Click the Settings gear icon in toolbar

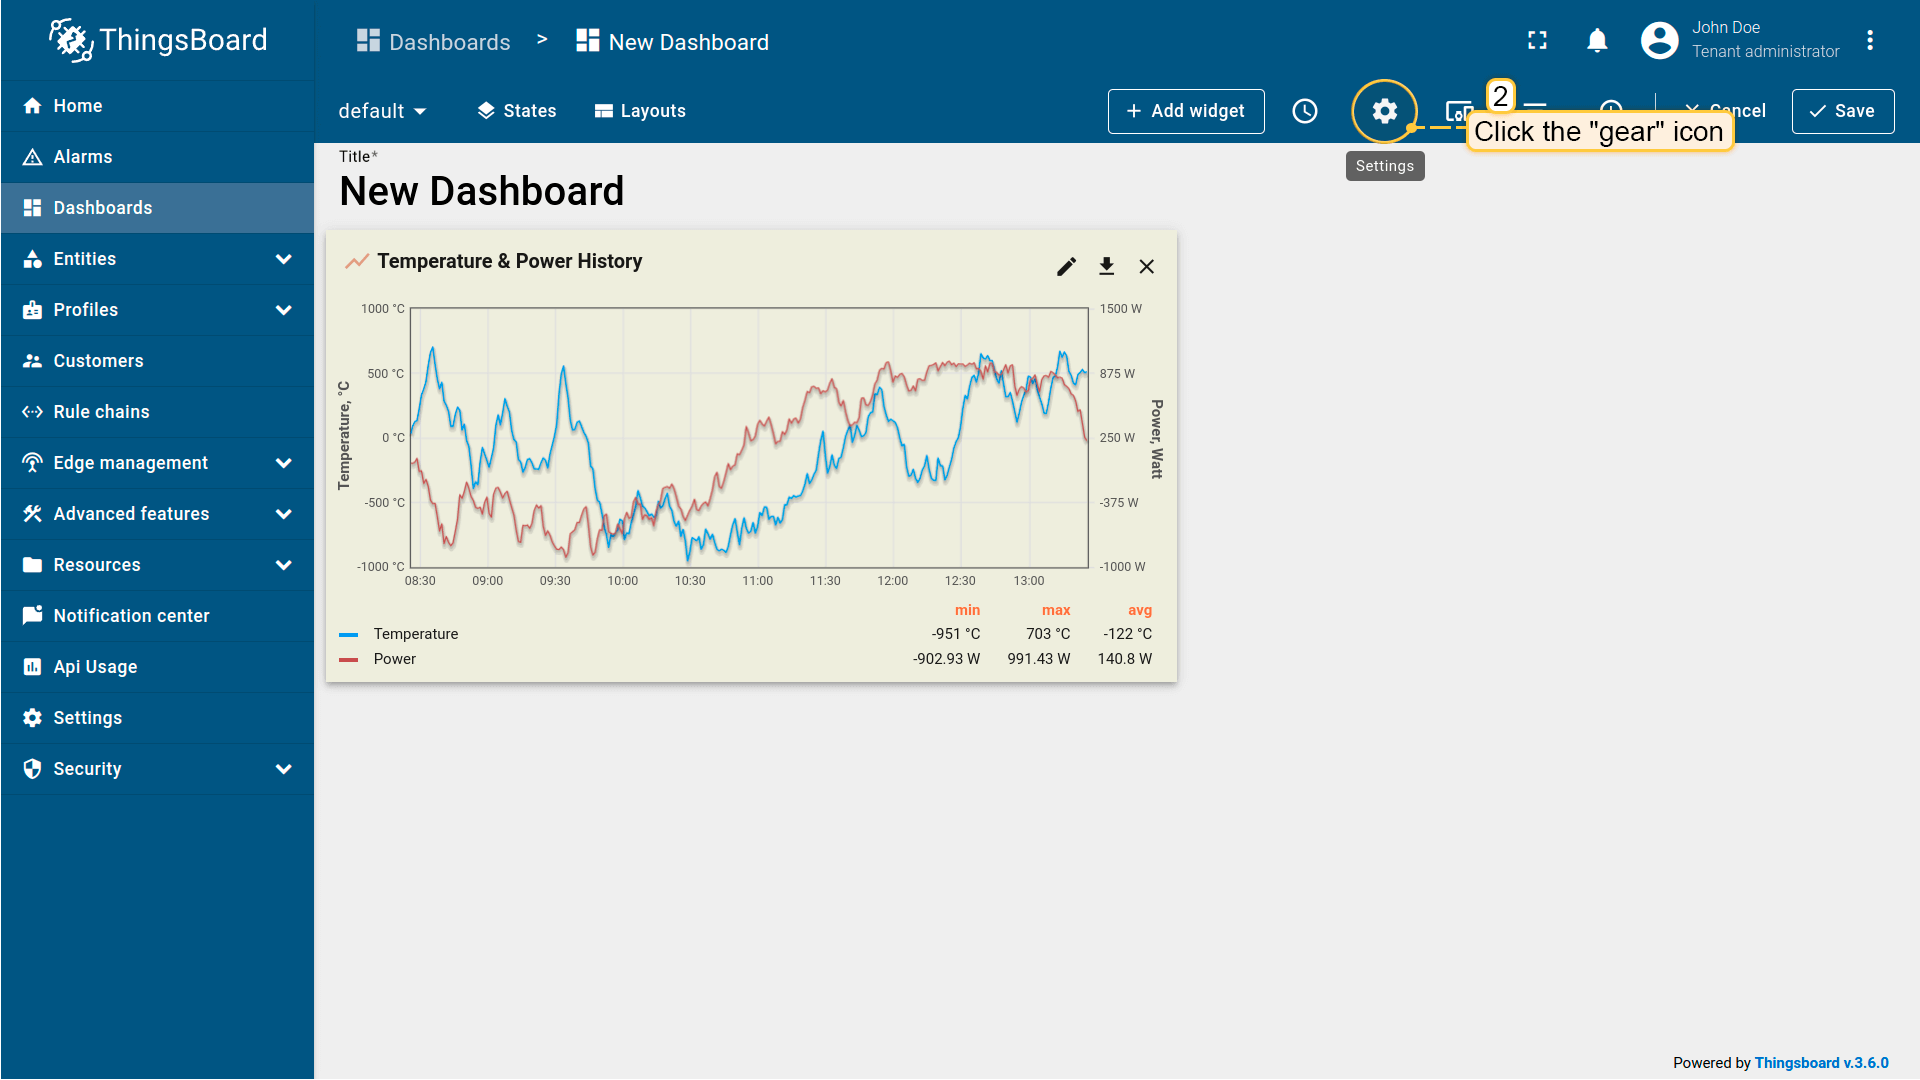coord(1384,111)
